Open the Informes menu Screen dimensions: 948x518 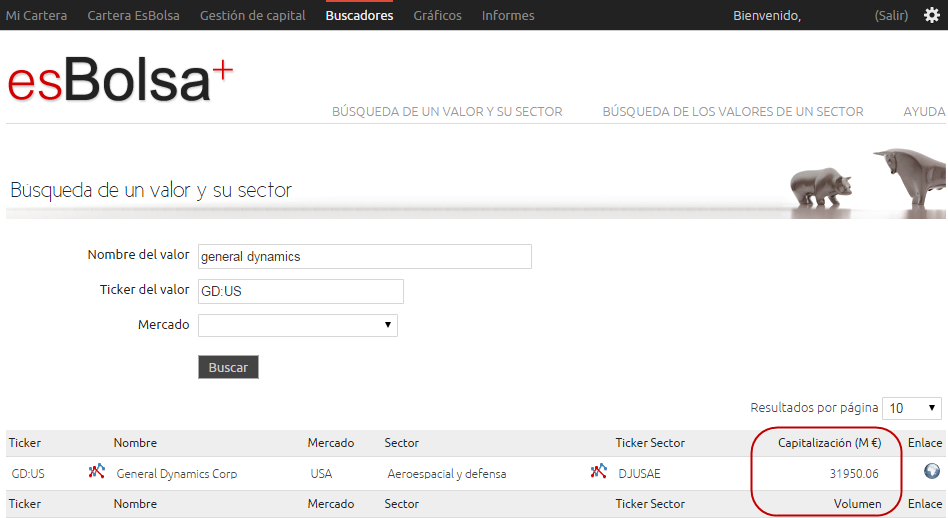pos(508,15)
